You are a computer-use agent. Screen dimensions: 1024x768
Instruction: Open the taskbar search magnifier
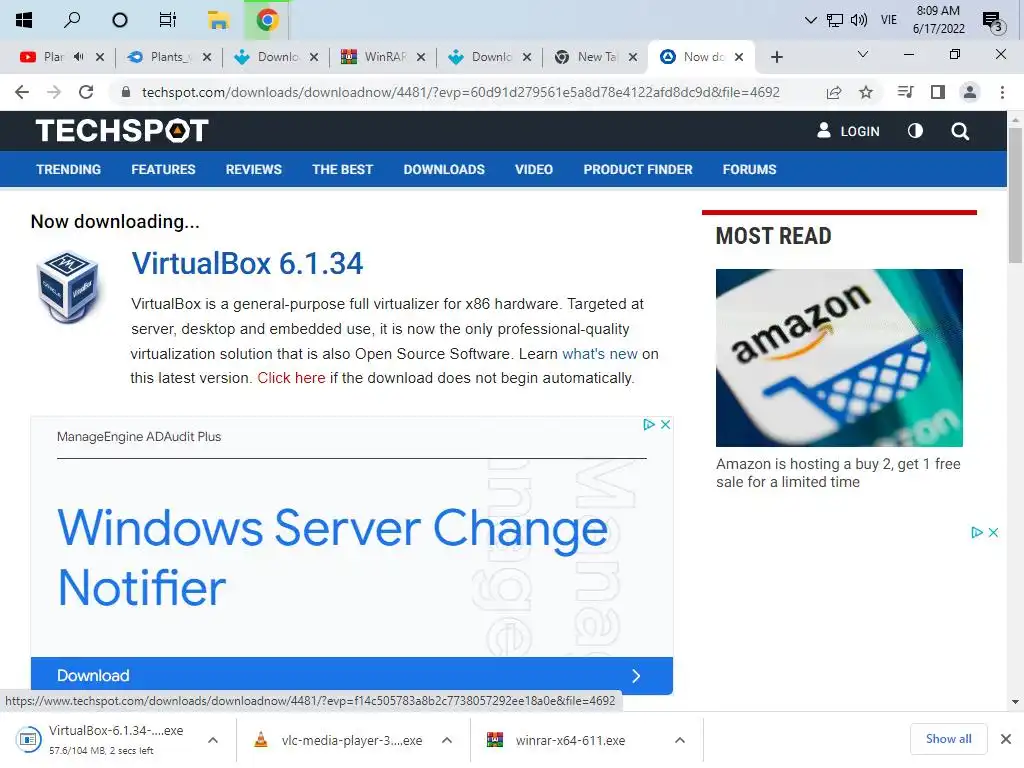click(x=72, y=20)
